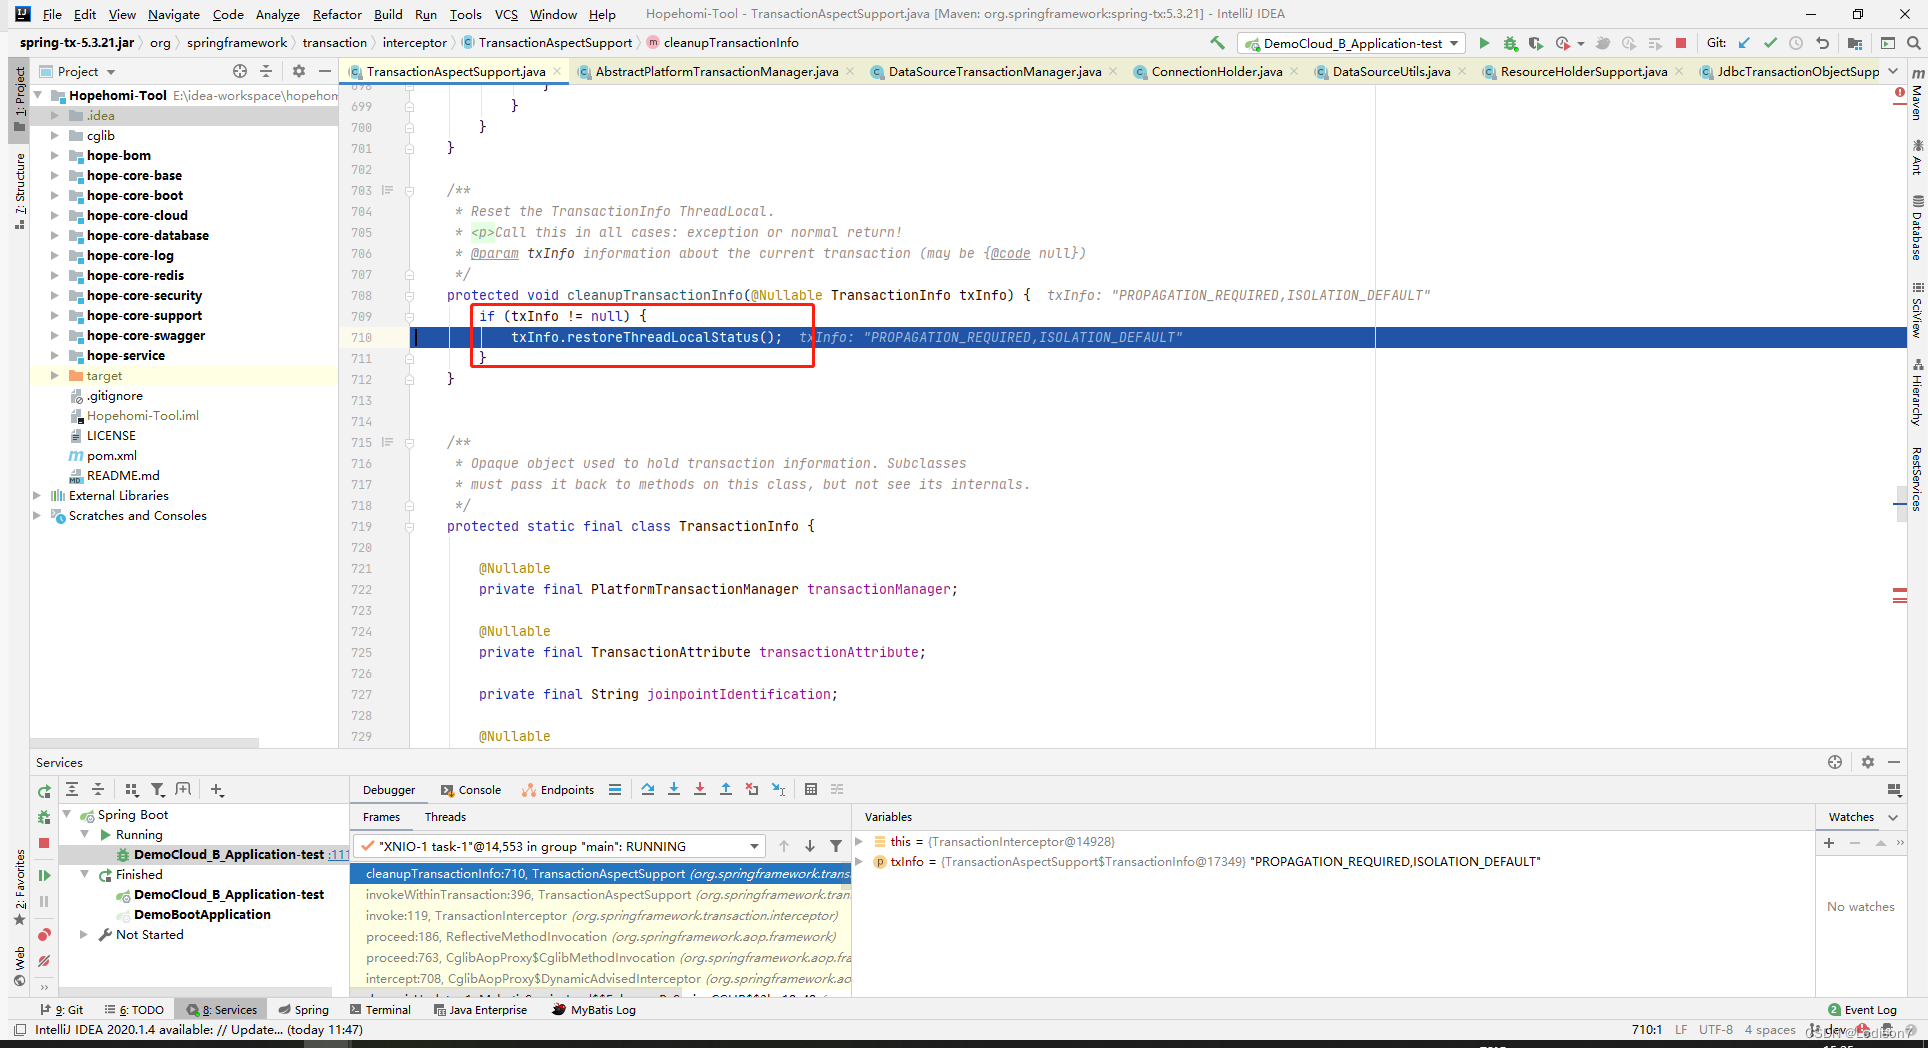
Task: Open hidden editor tabs dropdown arrow
Action: (x=1893, y=71)
